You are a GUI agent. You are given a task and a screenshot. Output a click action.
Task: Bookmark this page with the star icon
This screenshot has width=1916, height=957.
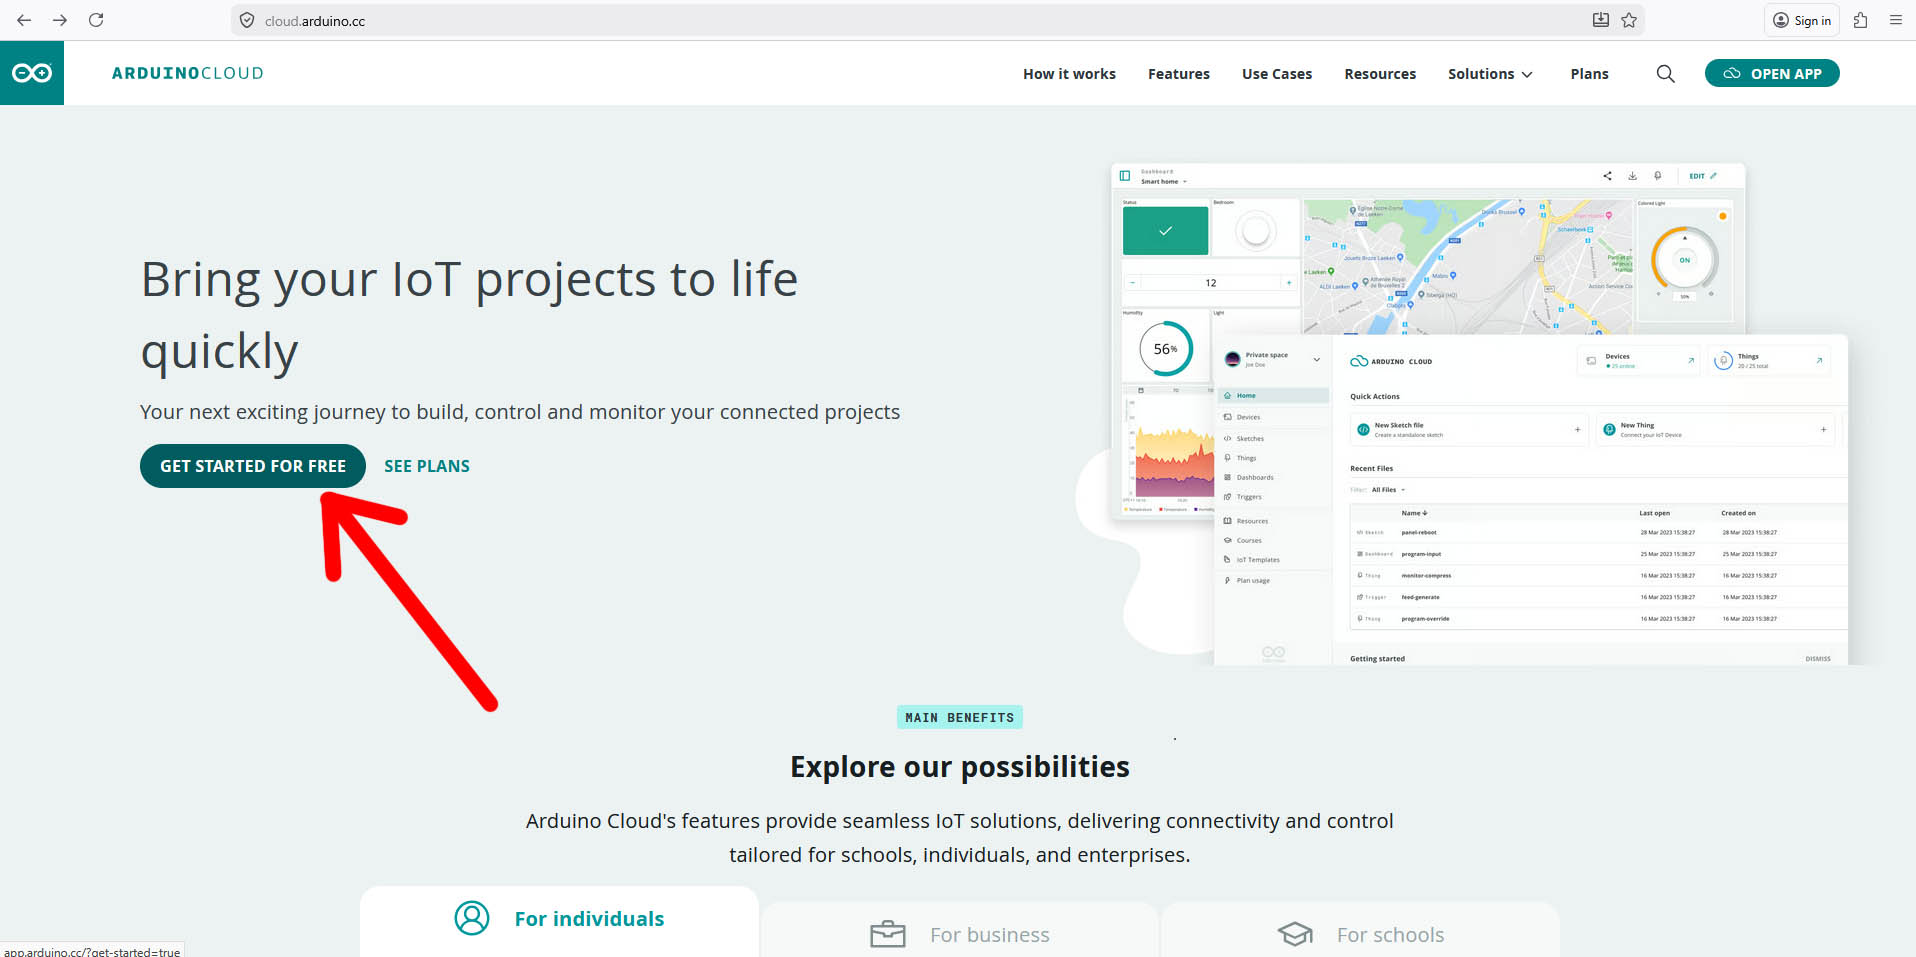coord(1629,20)
